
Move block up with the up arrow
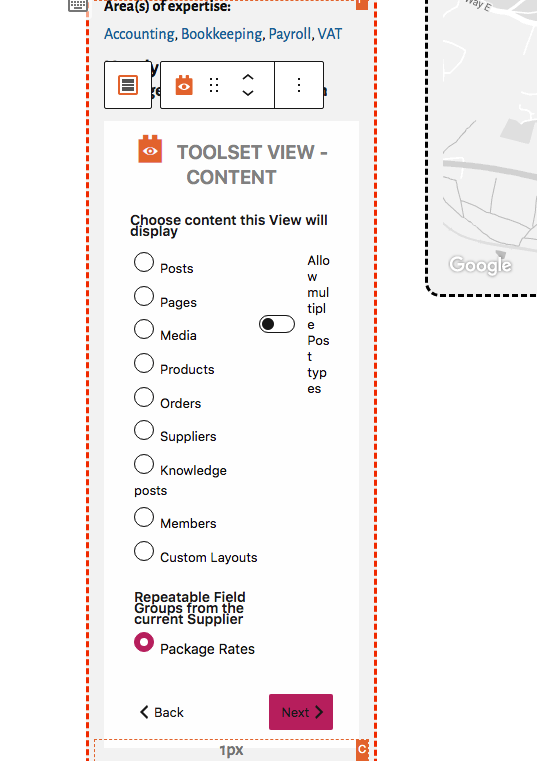click(x=248, y=77)
